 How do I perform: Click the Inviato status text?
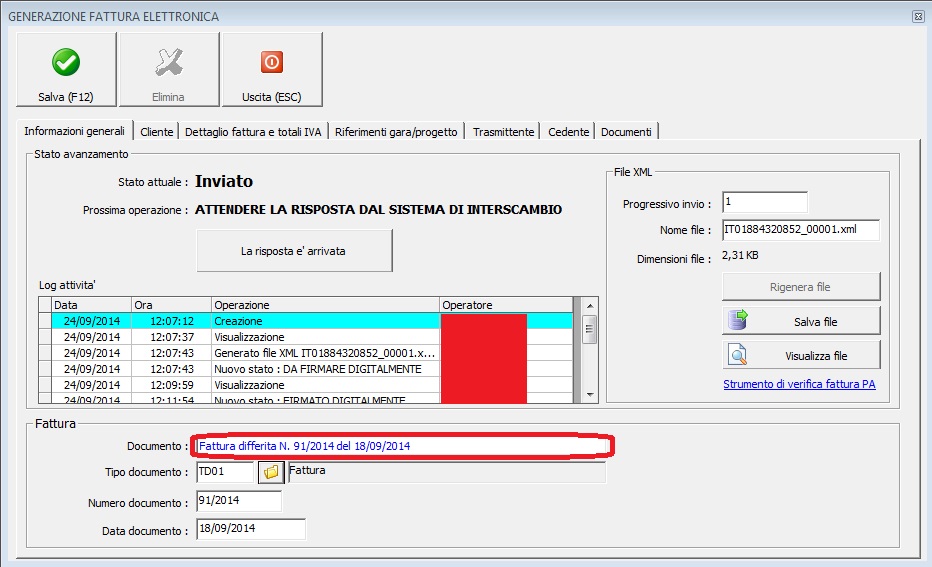coord(224,181)
